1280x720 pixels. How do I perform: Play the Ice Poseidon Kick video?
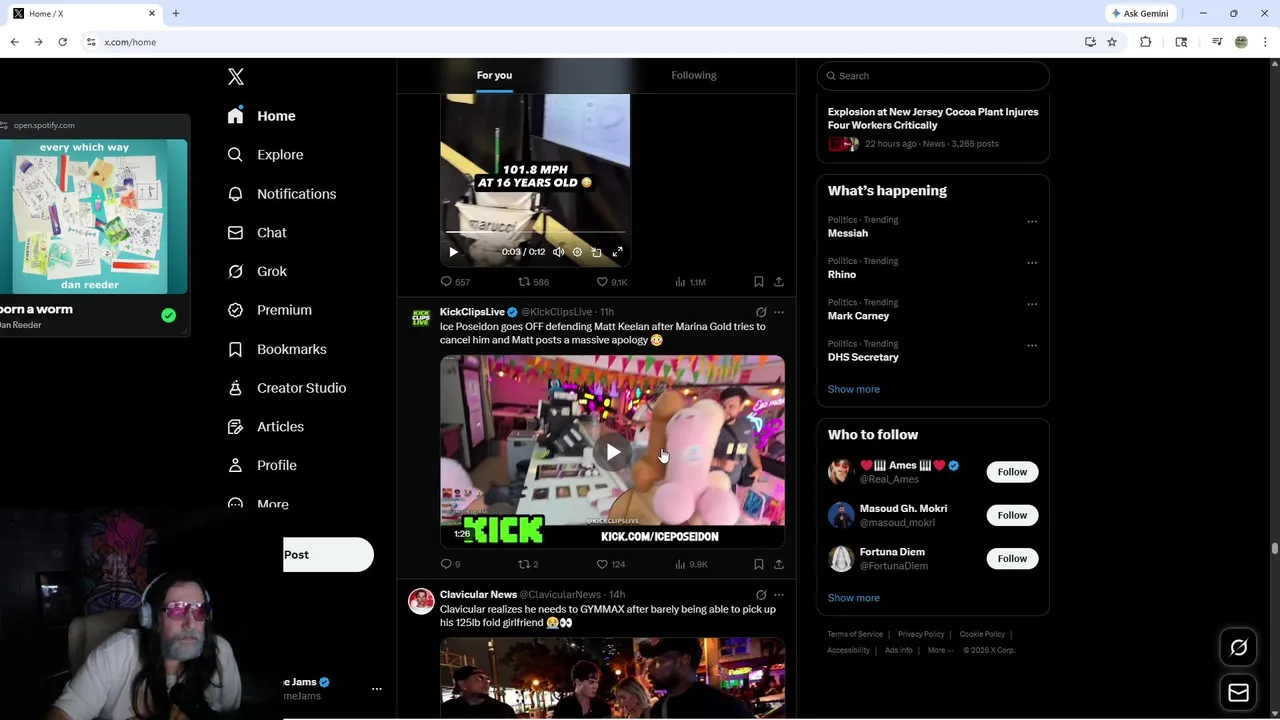tap(612, 452)
